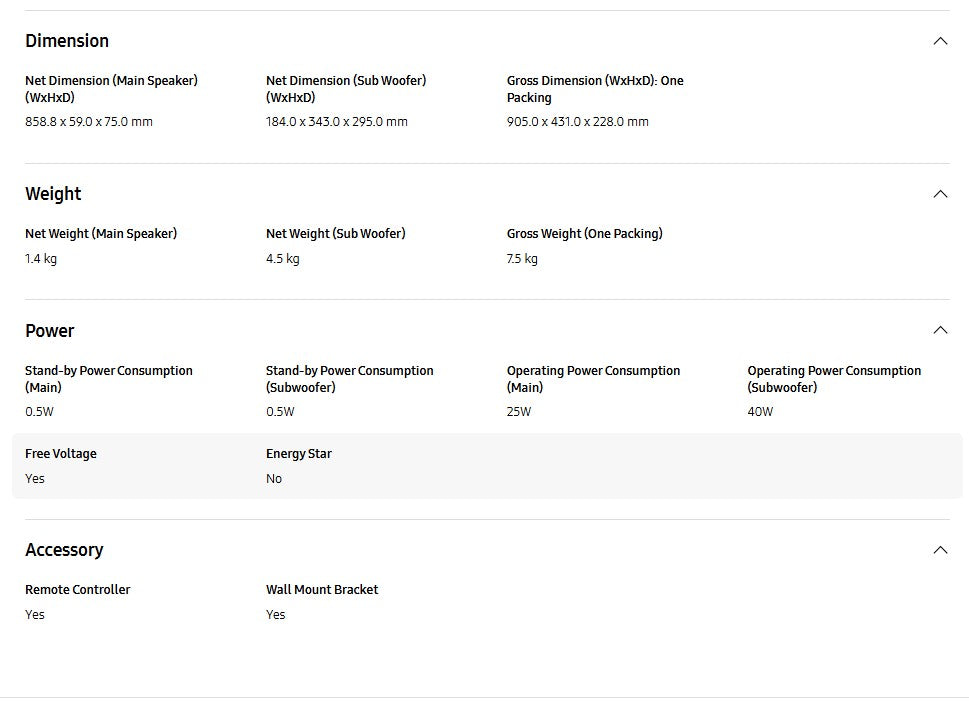Click the Gross Weight (One Packing) label
This screenshot has width=969, height=702.
click(584, 234)
